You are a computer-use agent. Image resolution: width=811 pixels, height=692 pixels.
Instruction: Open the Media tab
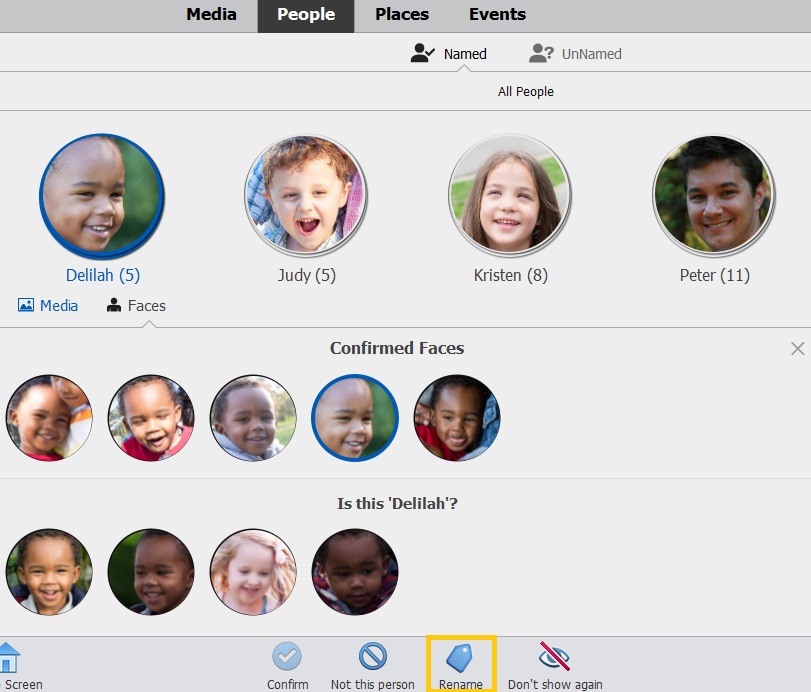coord(211,14)
